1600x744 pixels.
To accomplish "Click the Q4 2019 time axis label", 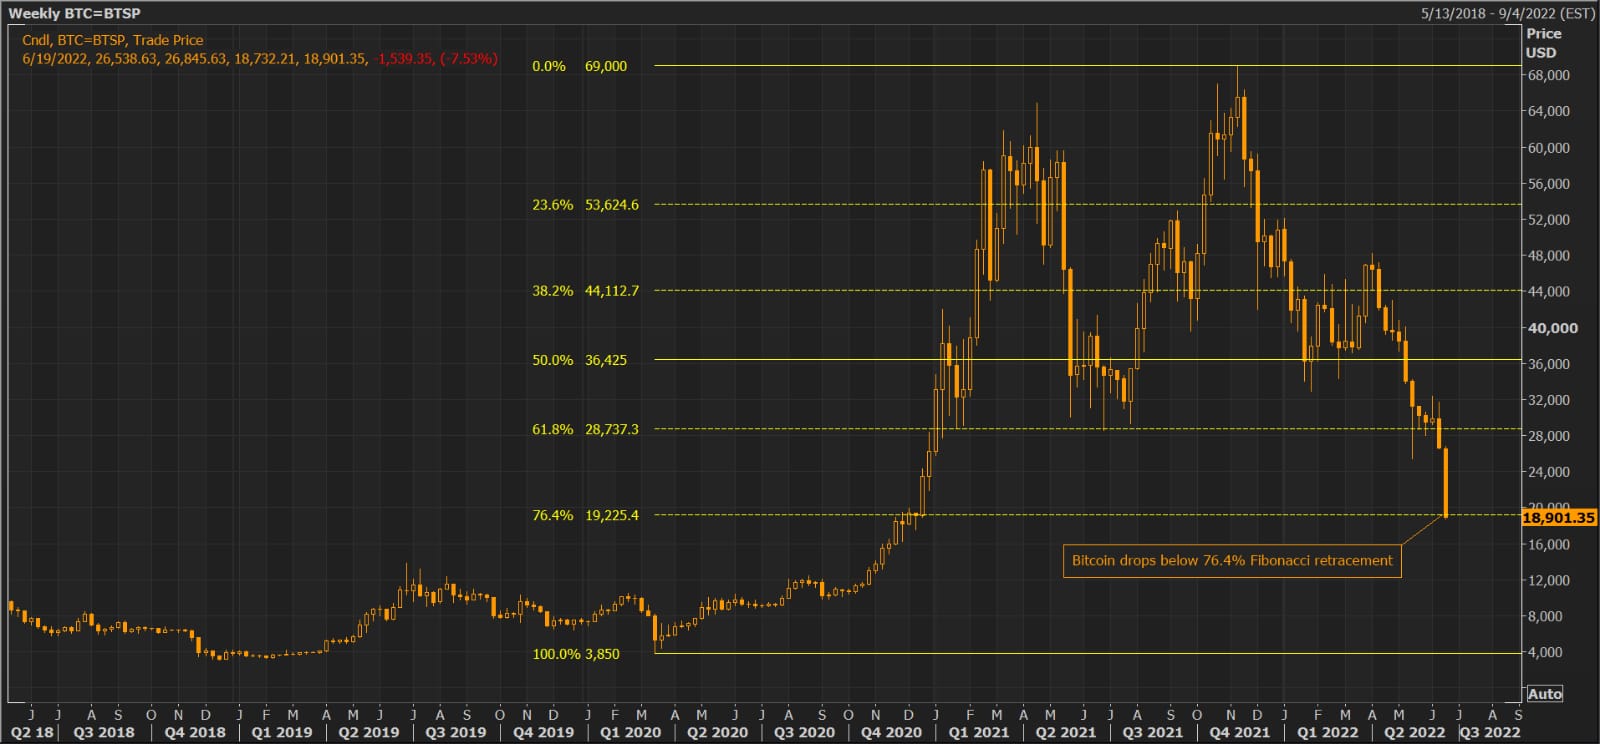I will [x=543, y=732].
